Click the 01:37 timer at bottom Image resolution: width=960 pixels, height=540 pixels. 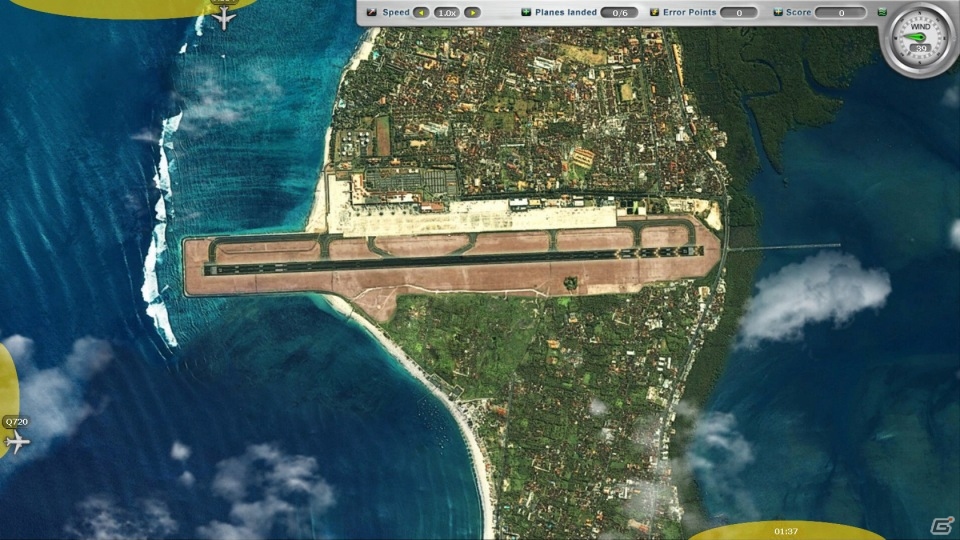click(x=786, y=531)
